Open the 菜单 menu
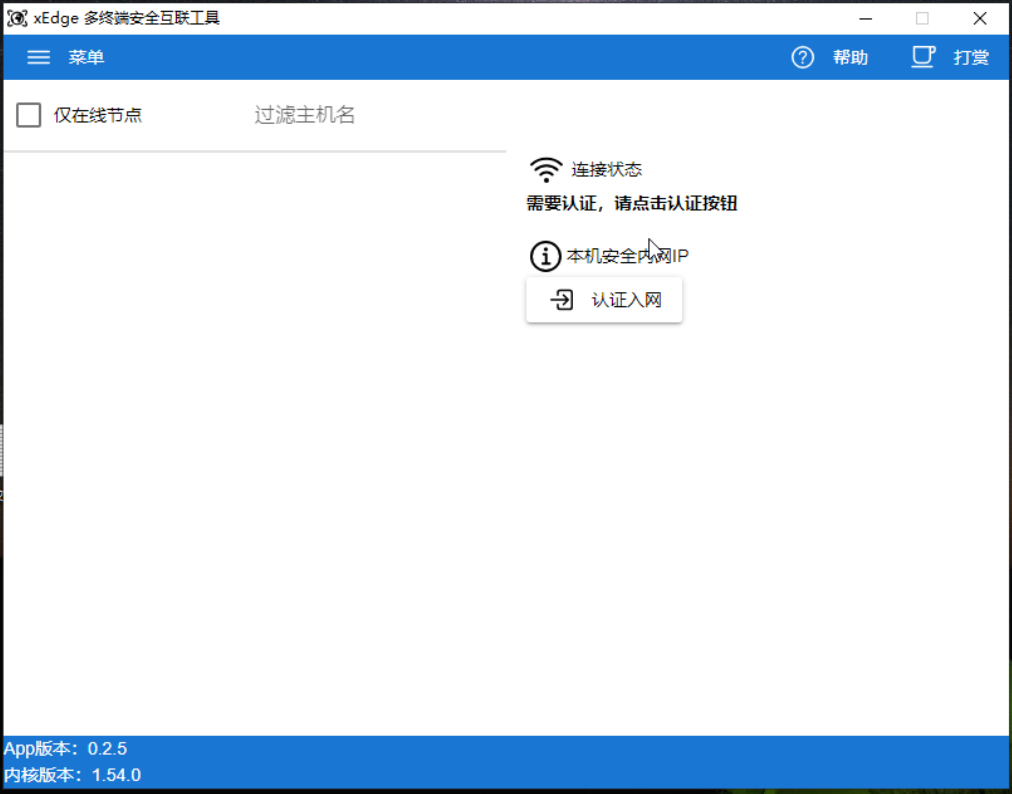Viewport: 1012px width, 794px height. (x=86, y=57)
